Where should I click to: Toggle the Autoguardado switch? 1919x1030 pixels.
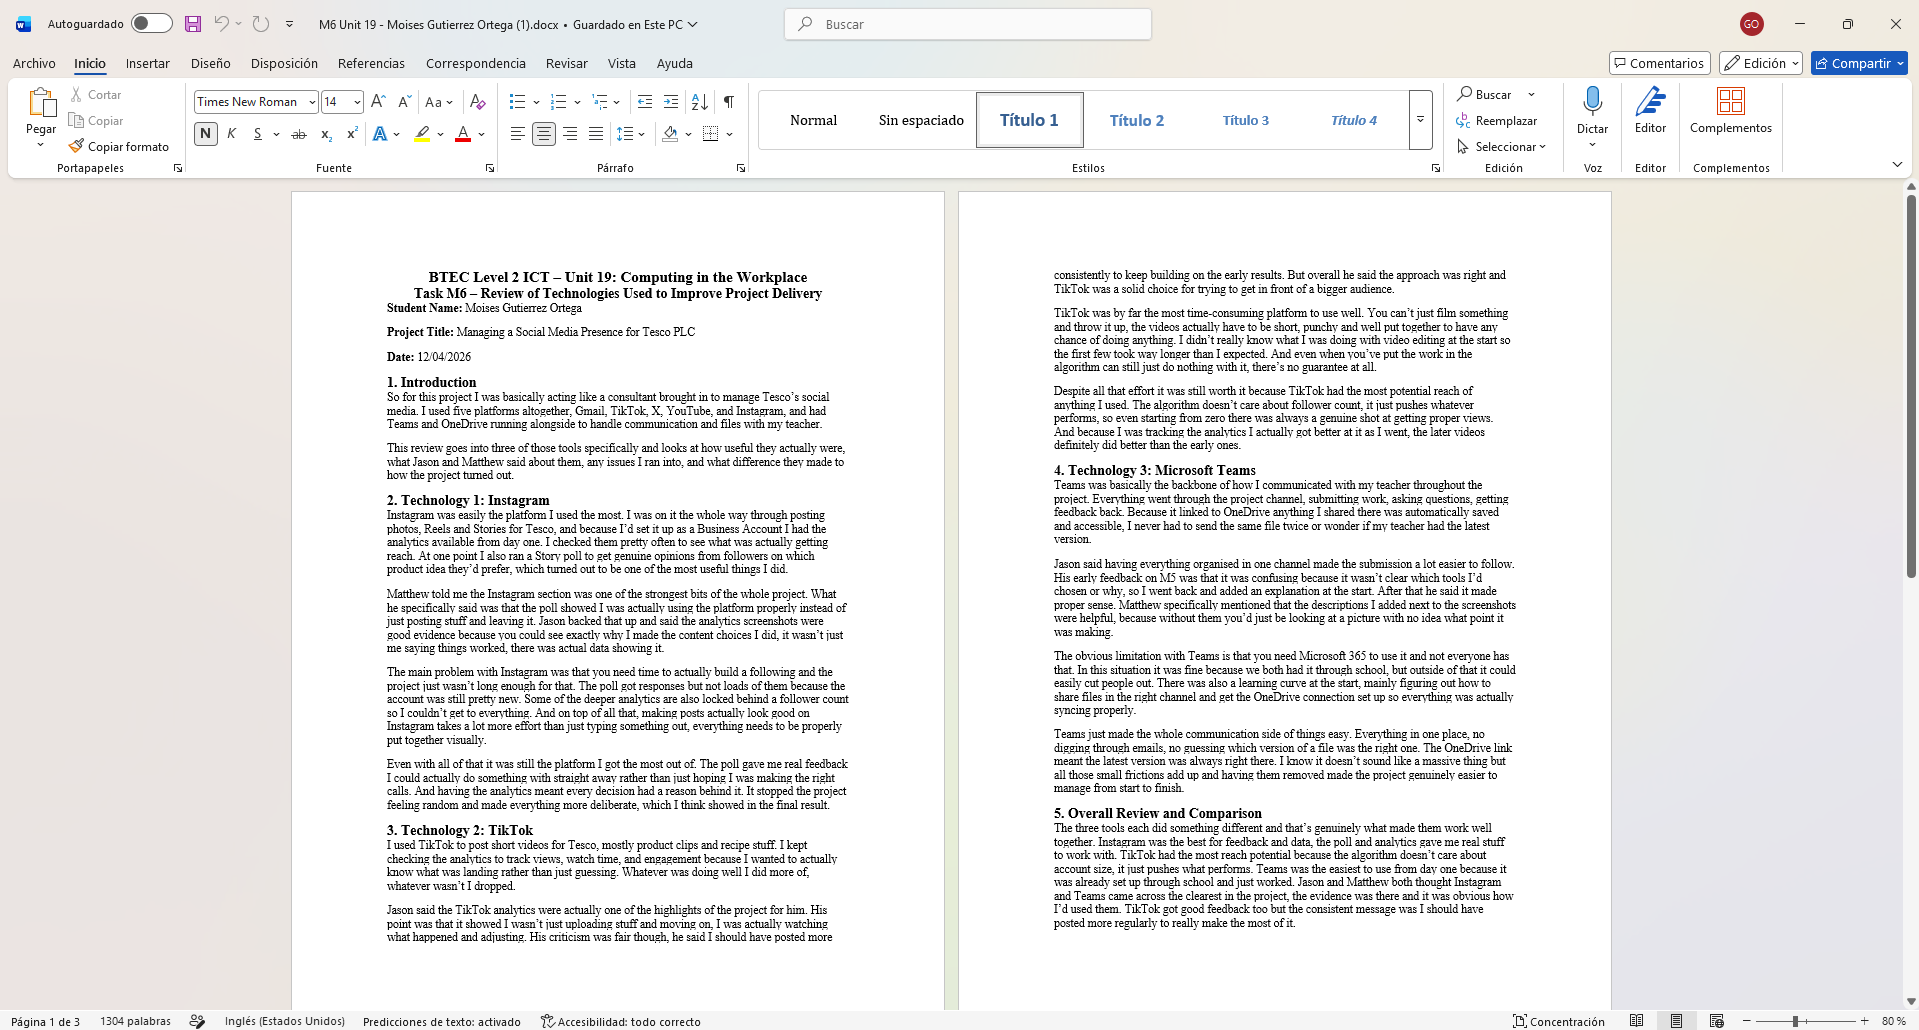pos(151,24)
